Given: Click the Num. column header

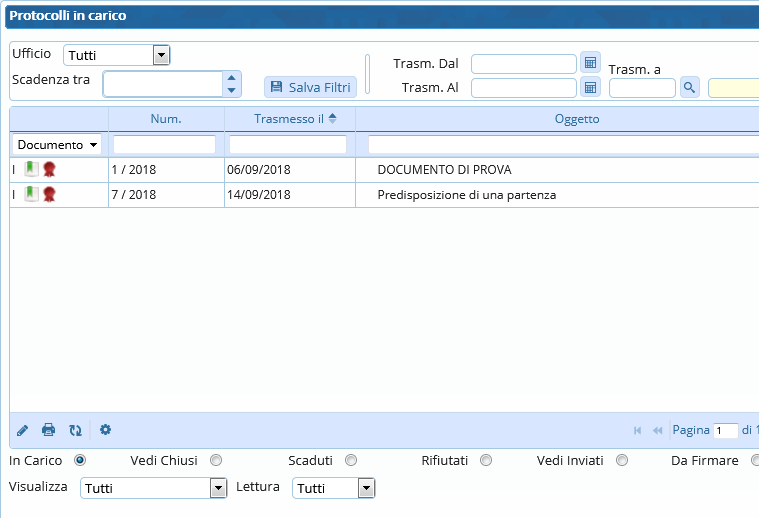Looking at the screenshot, I should click(x=166, y=119).
